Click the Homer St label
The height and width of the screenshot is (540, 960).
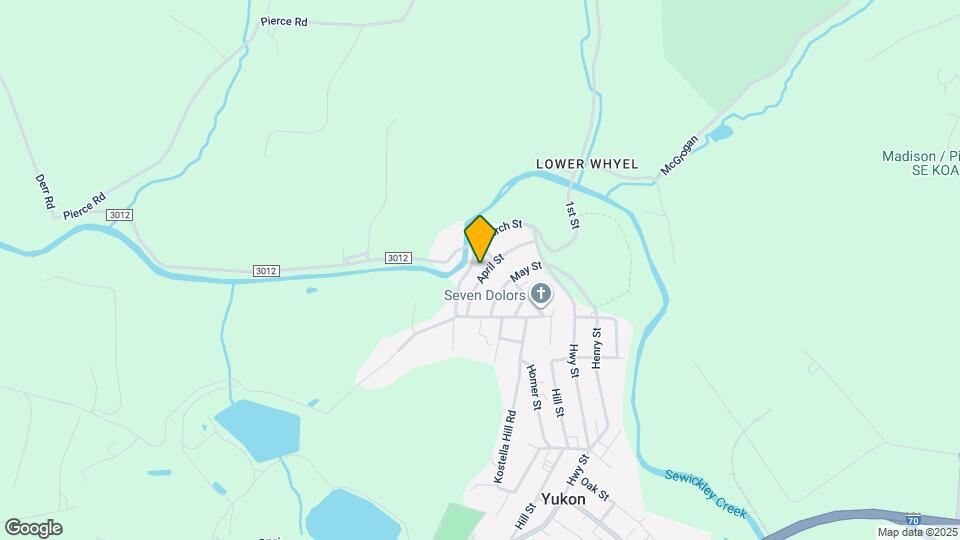[x=534, y=387]
